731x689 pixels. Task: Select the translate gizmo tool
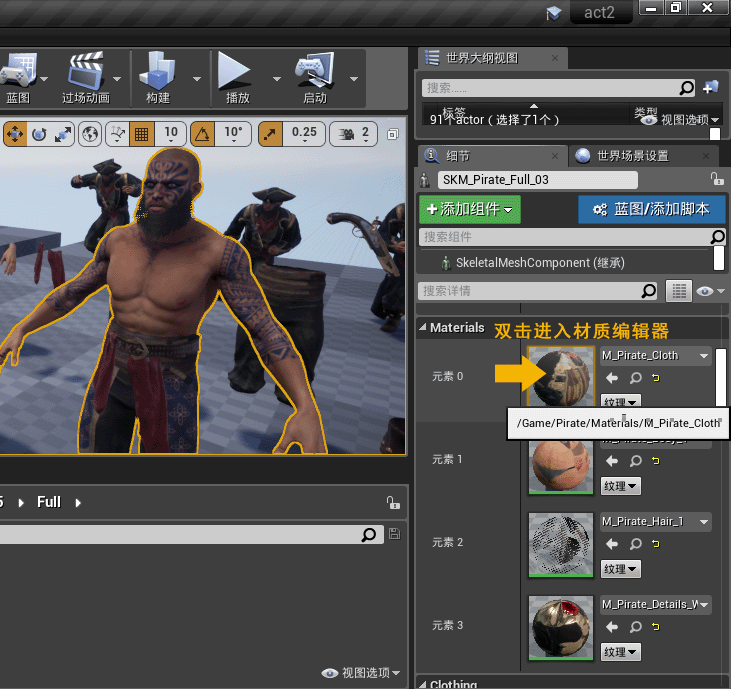15,135
